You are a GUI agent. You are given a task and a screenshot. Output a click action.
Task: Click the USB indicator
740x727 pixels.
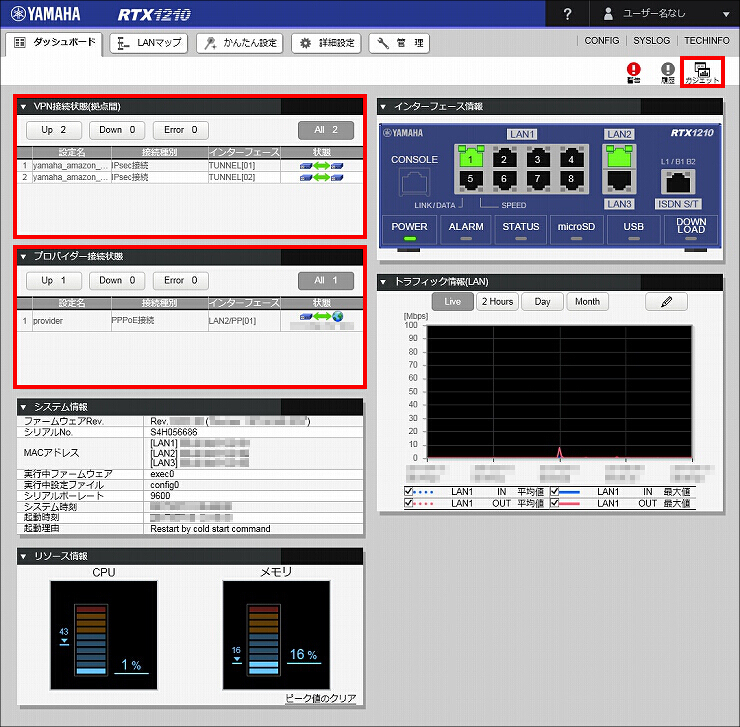tap(633, 230)
